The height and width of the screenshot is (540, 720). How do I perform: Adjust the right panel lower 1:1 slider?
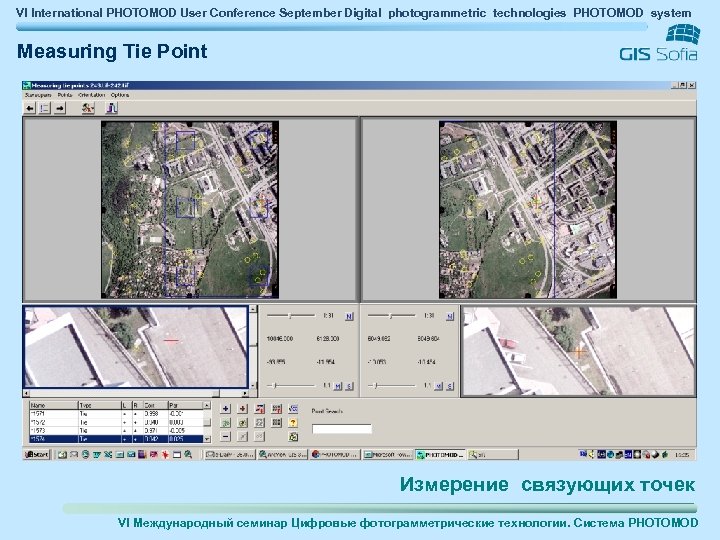392,386
